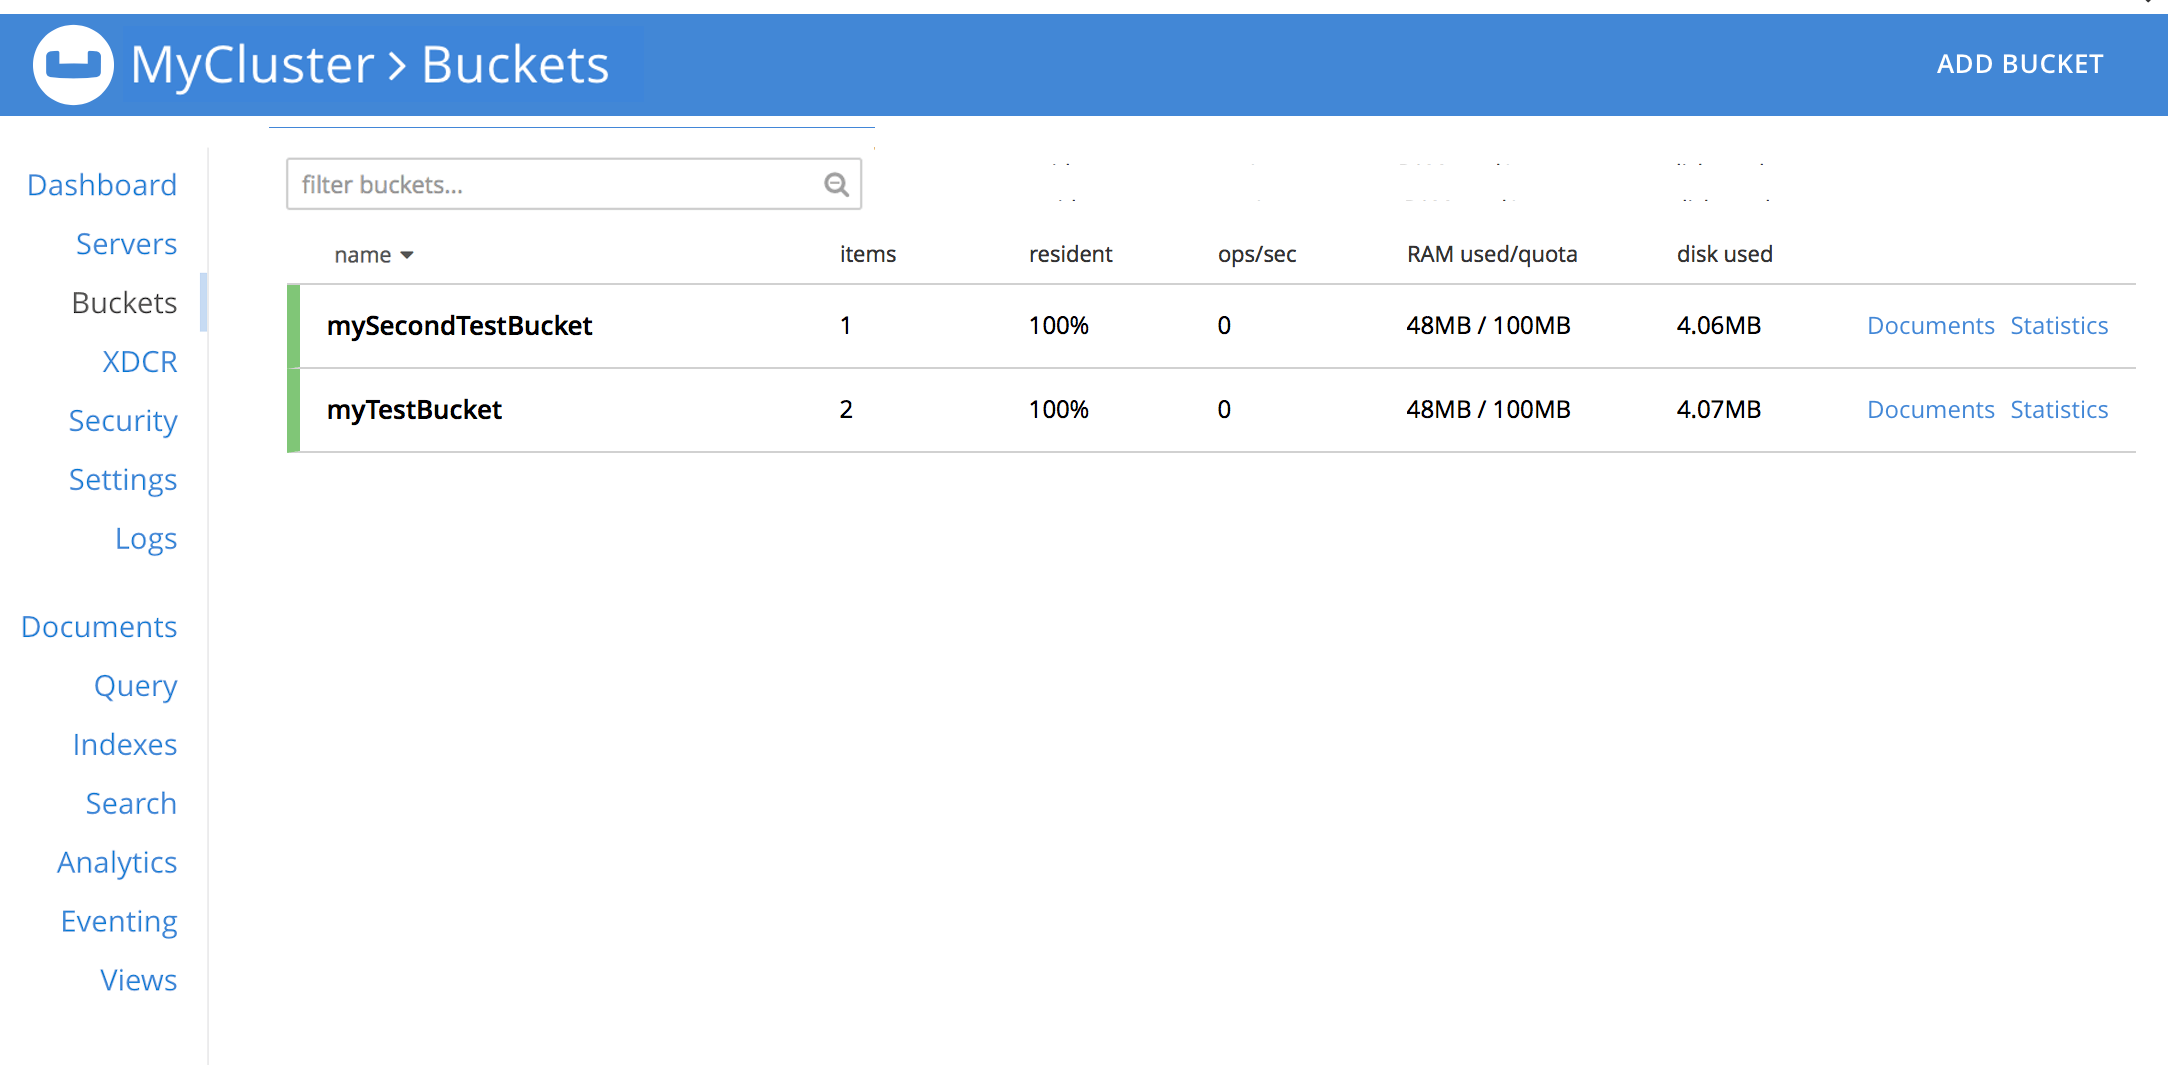Expand the mySecondTestBucket row details
Viewport: 2182px width, 1065px height.
tap(460, 325)
